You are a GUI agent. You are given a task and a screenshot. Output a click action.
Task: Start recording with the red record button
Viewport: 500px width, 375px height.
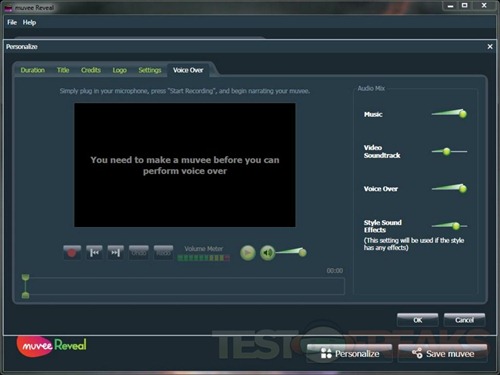[72, 253]
